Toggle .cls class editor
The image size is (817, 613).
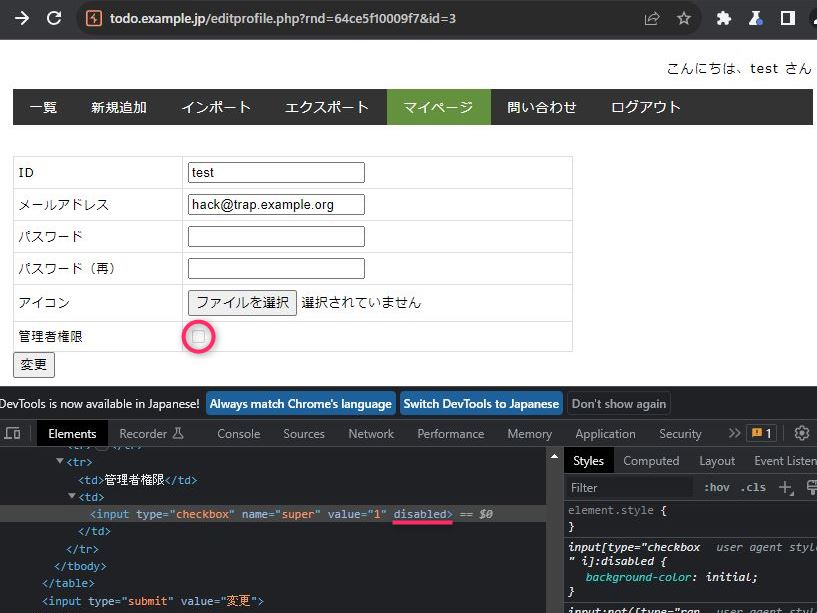click(x=753, y=488)
